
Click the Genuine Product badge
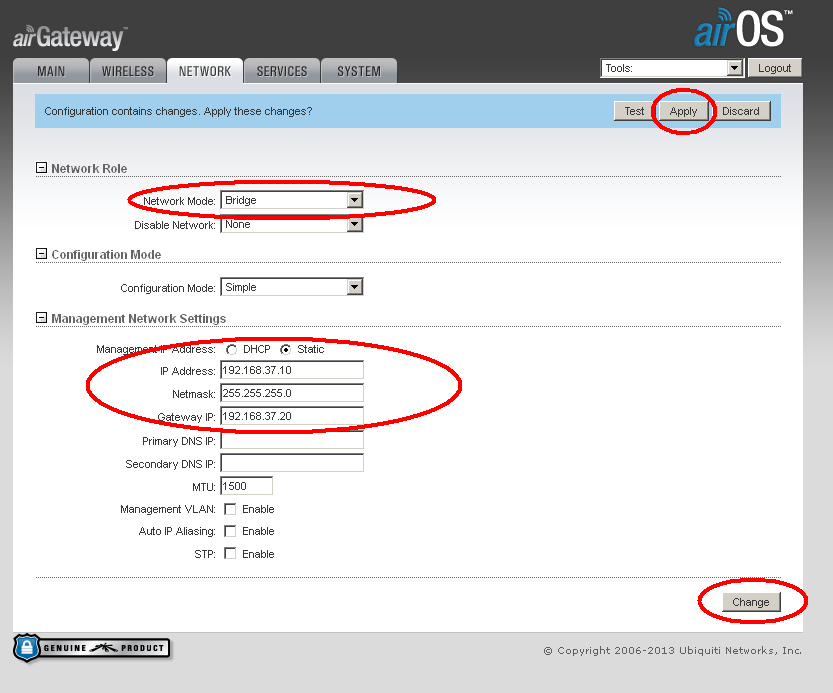click(91, 648)
